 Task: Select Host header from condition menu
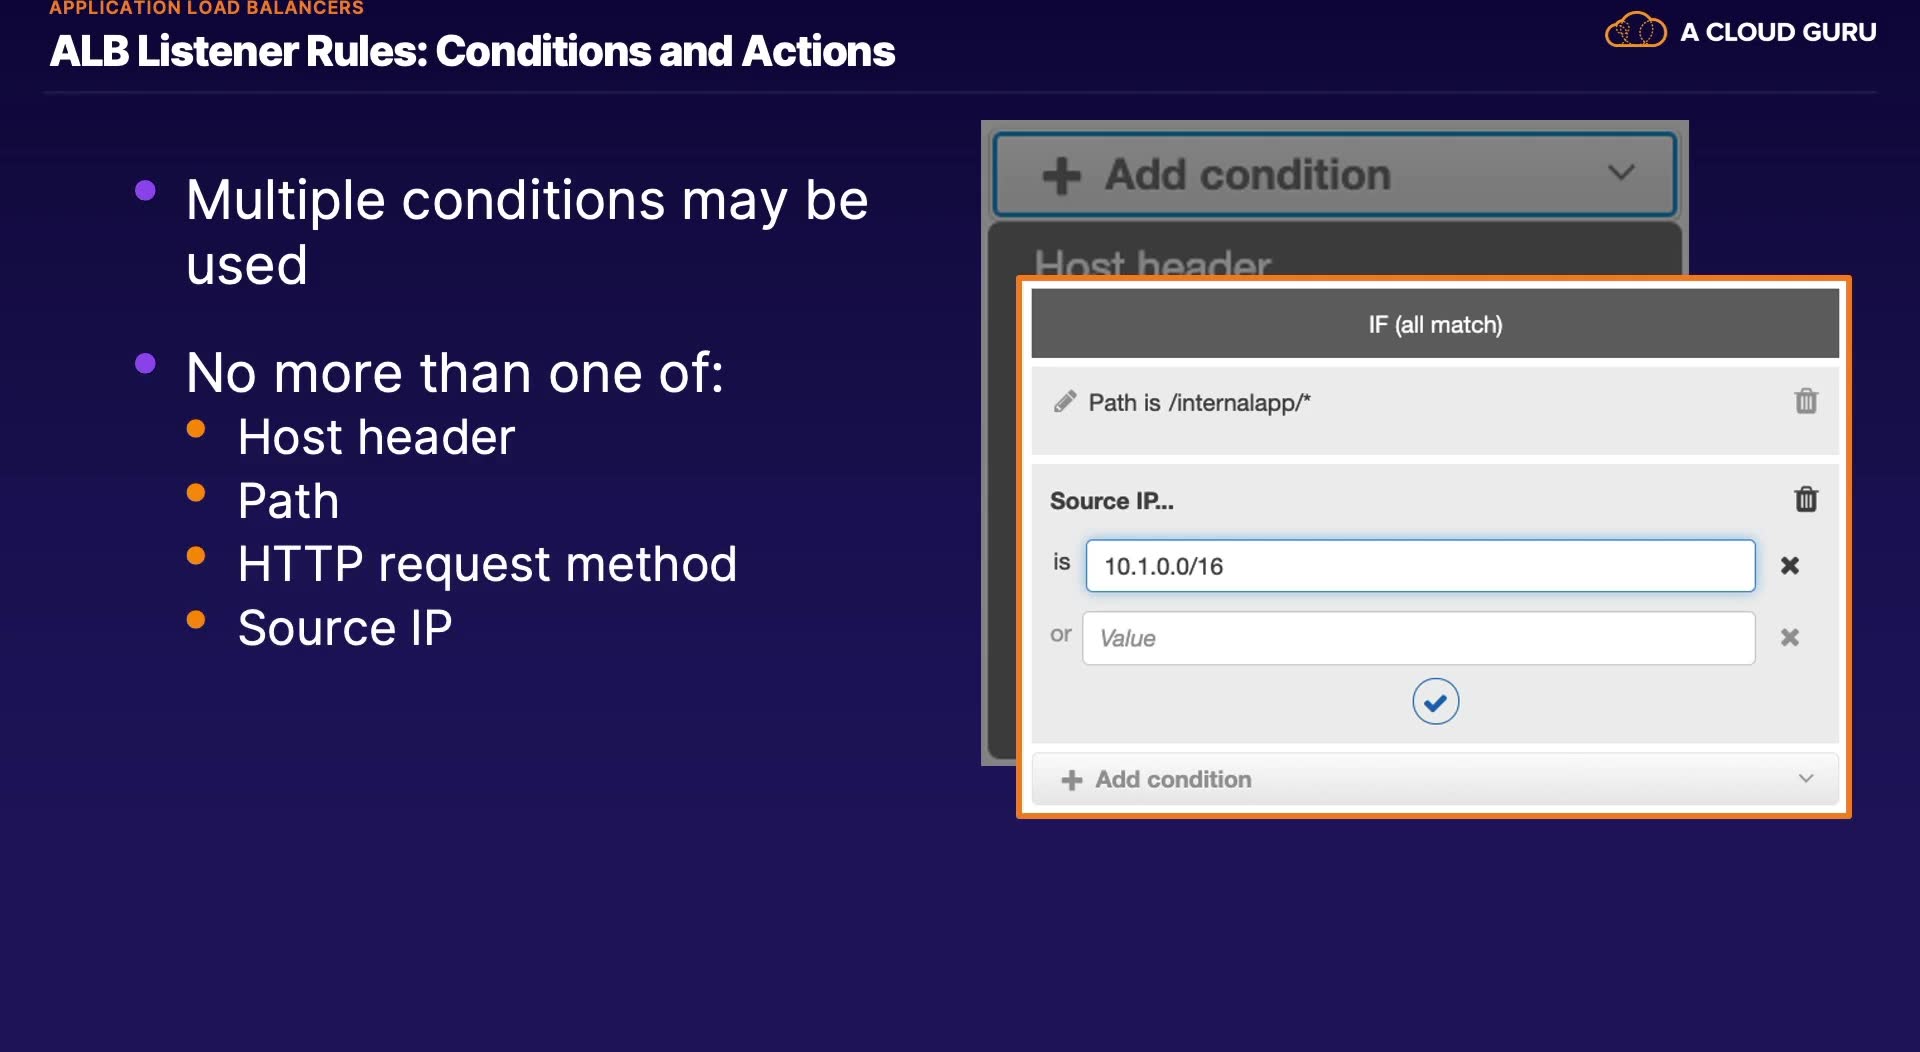pyautogui.click(x=1152, y=263)
